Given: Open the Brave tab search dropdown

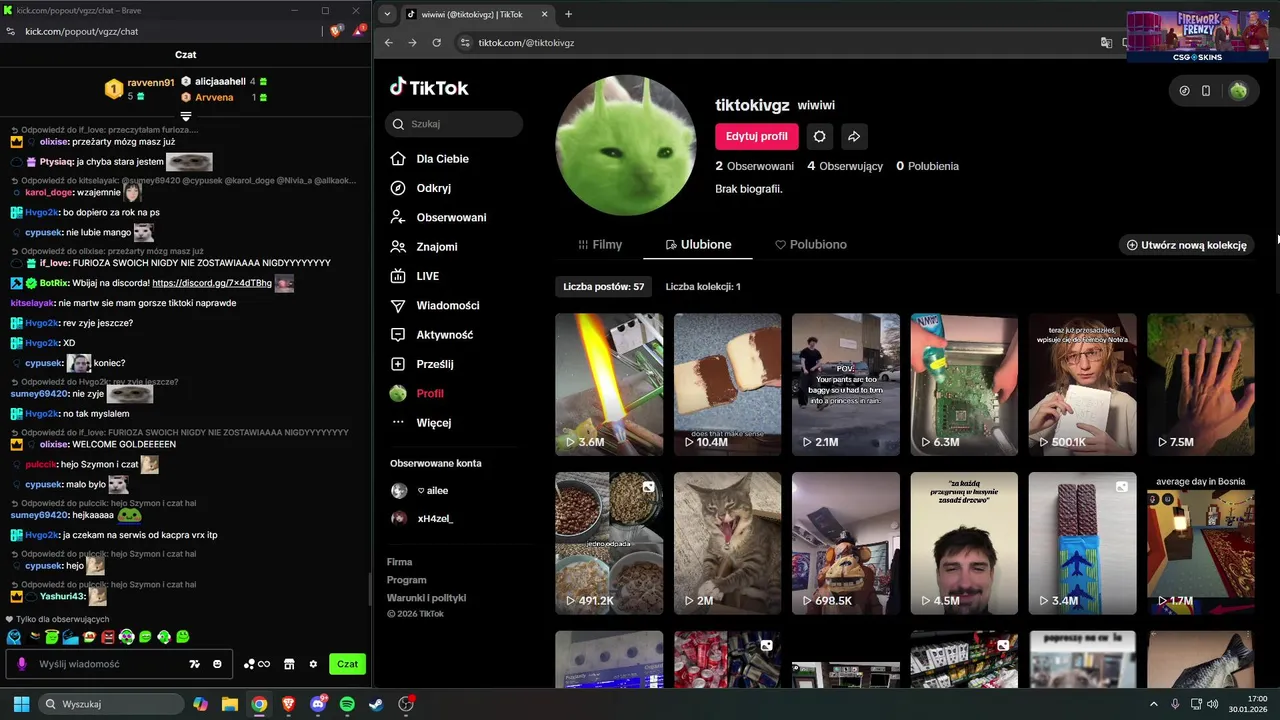Looking at the screenshot, I should (387, 14).
